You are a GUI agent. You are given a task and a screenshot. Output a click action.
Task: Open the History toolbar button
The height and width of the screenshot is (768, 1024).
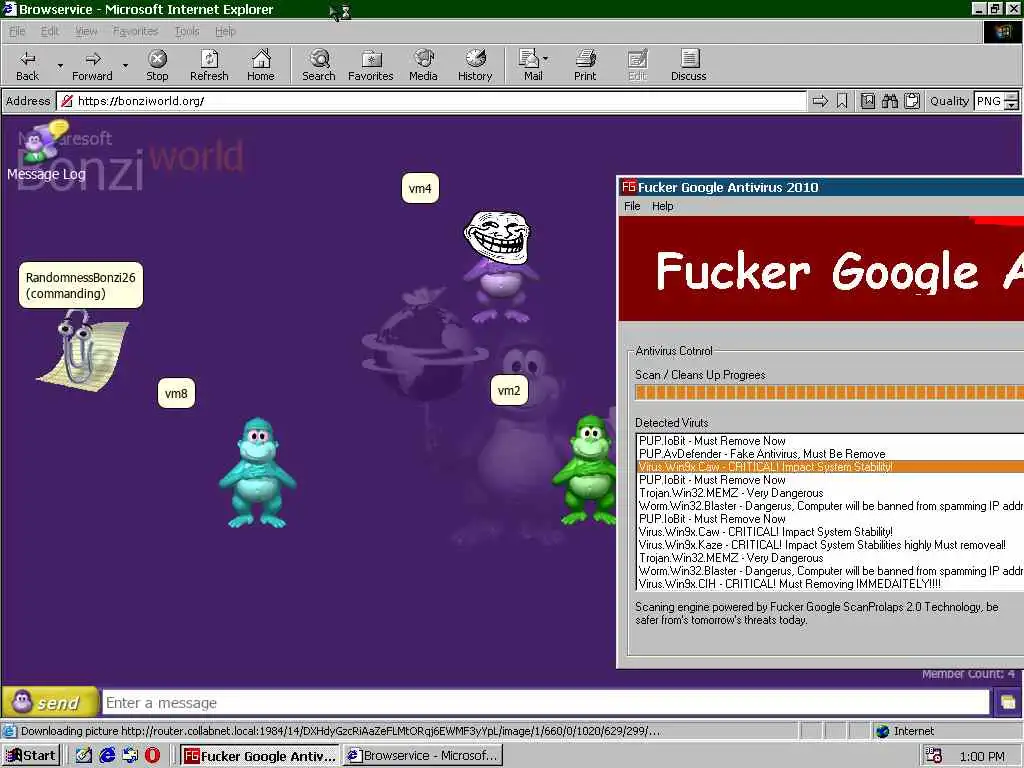pos(475,65)
